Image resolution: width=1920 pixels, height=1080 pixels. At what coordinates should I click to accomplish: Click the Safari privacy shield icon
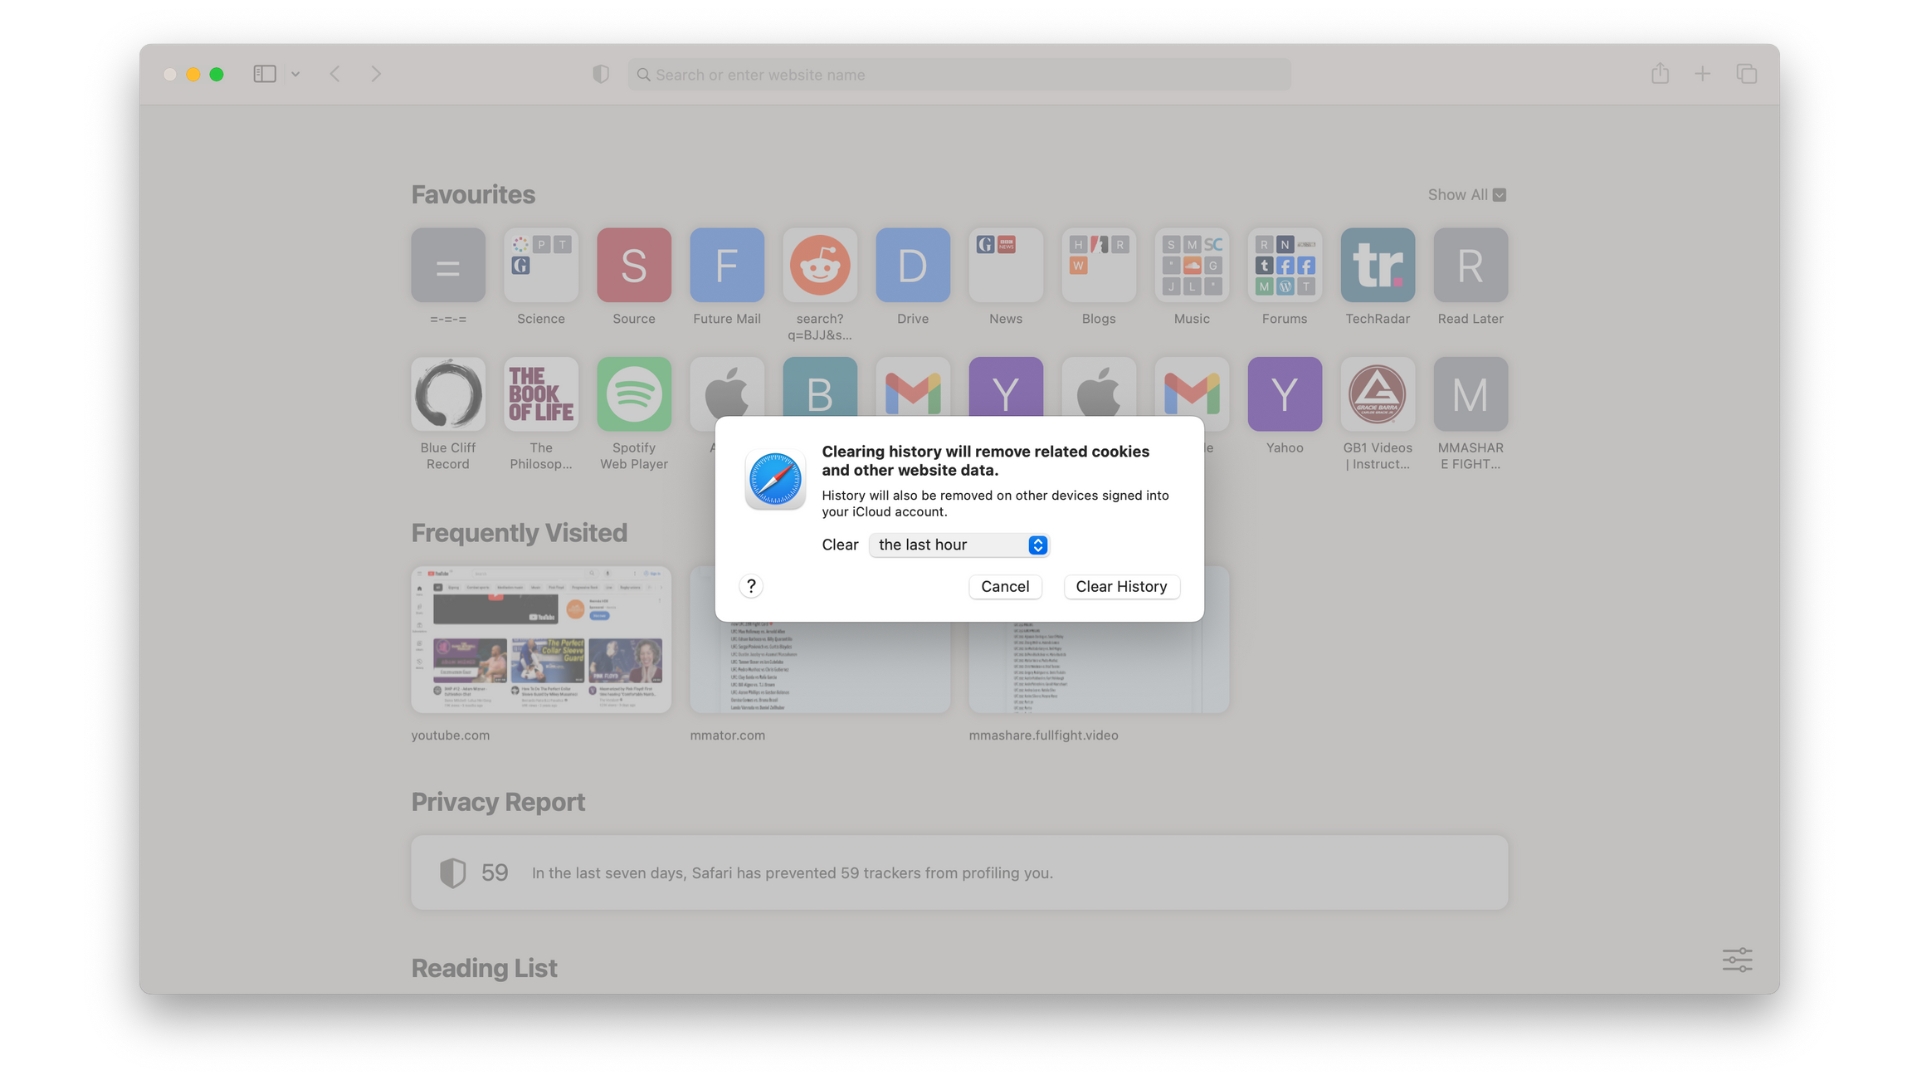pos(601,73)
